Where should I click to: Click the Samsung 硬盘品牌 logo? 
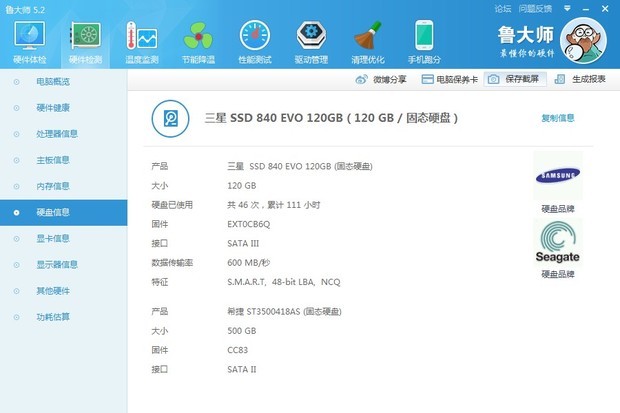(x=558, y=176)
